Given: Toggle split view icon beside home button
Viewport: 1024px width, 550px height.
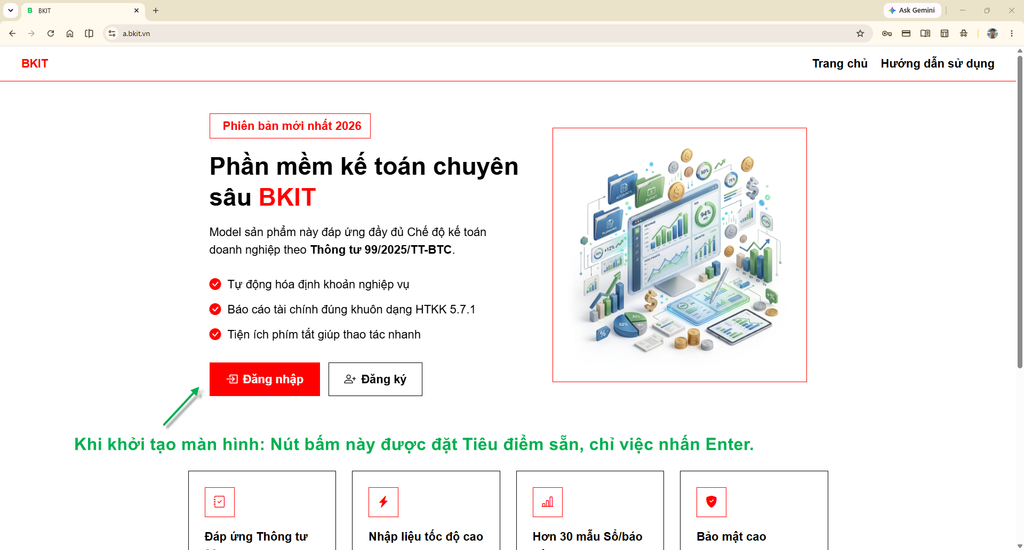Looking at the screenshot, I should (89, 33).
